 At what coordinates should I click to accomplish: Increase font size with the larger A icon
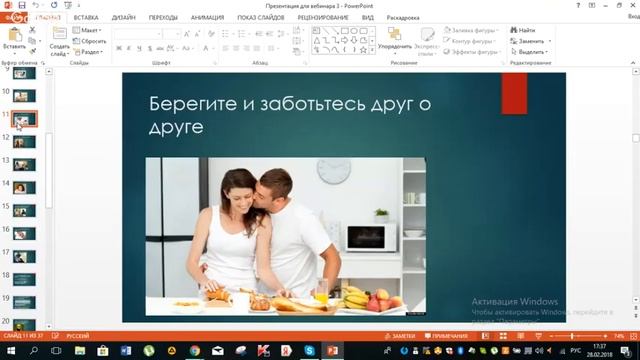coord(187,34)
